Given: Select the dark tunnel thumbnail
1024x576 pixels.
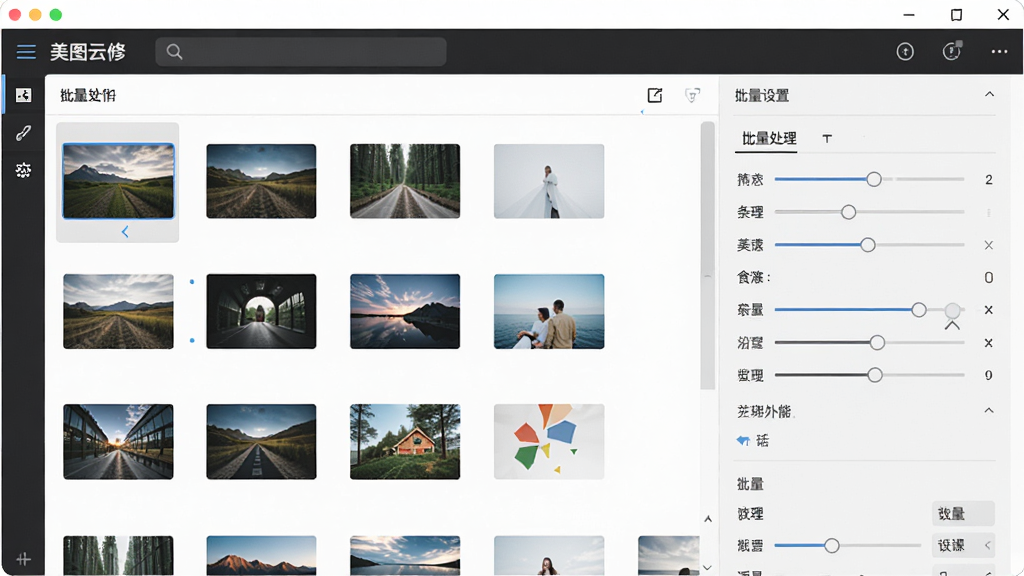Looking at the screenshot, I should click(x=261, y=311).
